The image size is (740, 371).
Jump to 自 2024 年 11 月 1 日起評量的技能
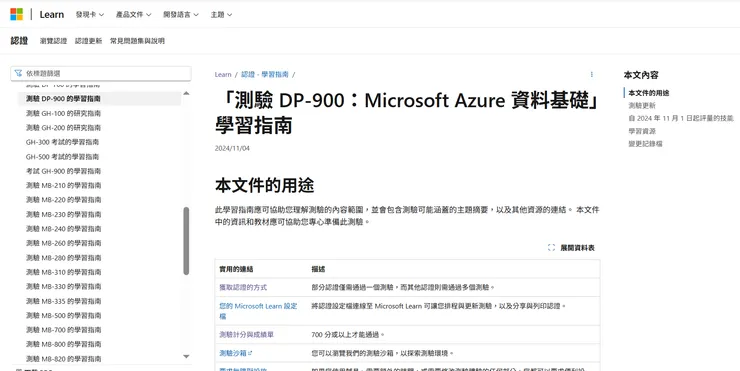681,118
